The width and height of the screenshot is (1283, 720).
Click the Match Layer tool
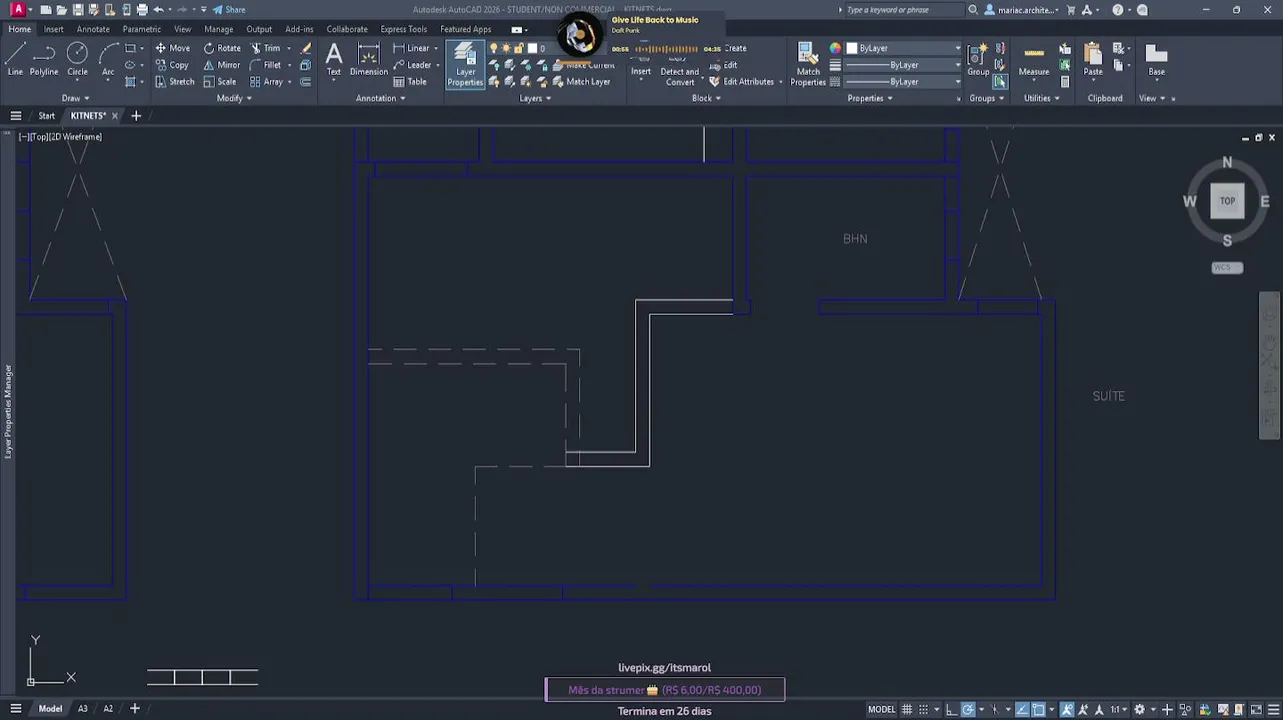pyautogui.click(x=581, y=82)
